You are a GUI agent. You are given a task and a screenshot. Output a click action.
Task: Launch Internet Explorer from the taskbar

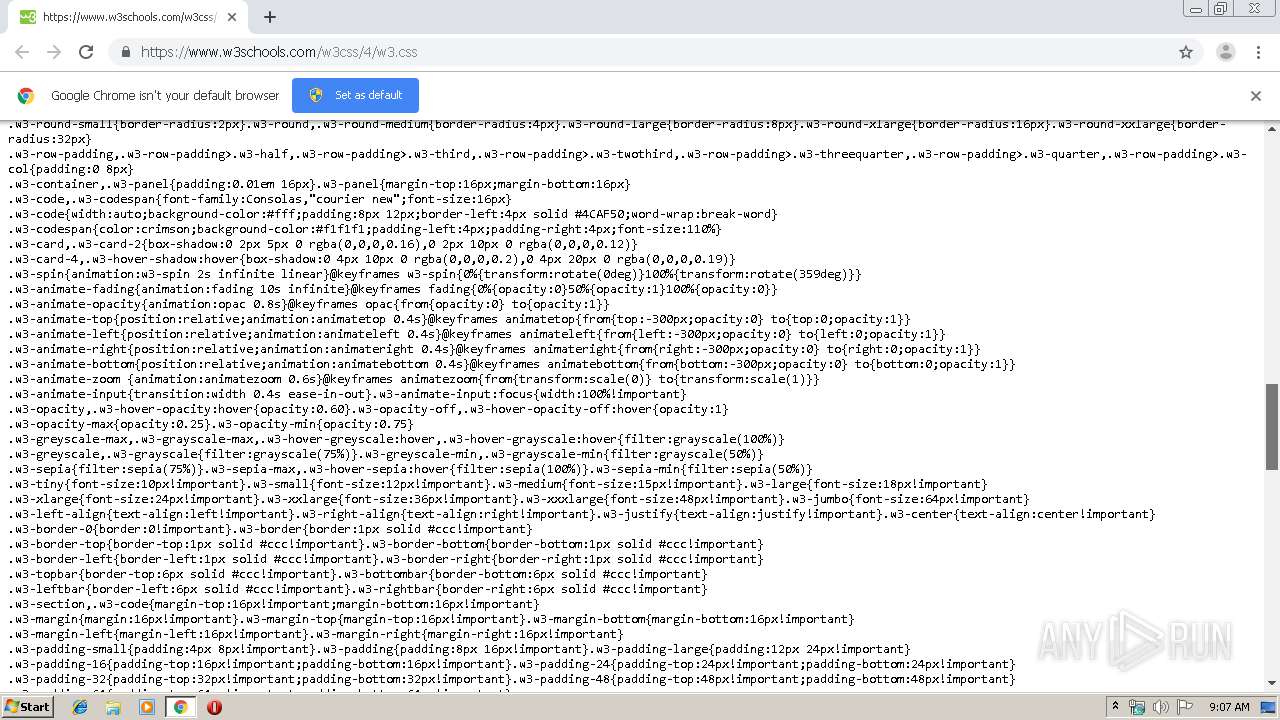(80, 707)
